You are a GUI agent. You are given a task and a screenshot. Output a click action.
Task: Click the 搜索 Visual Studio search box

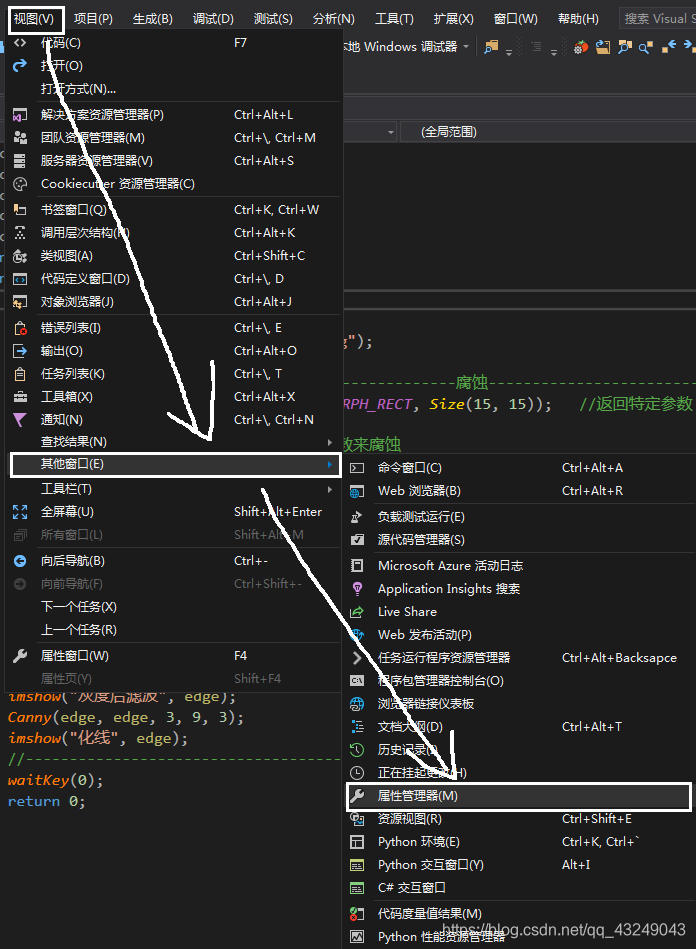658,19
